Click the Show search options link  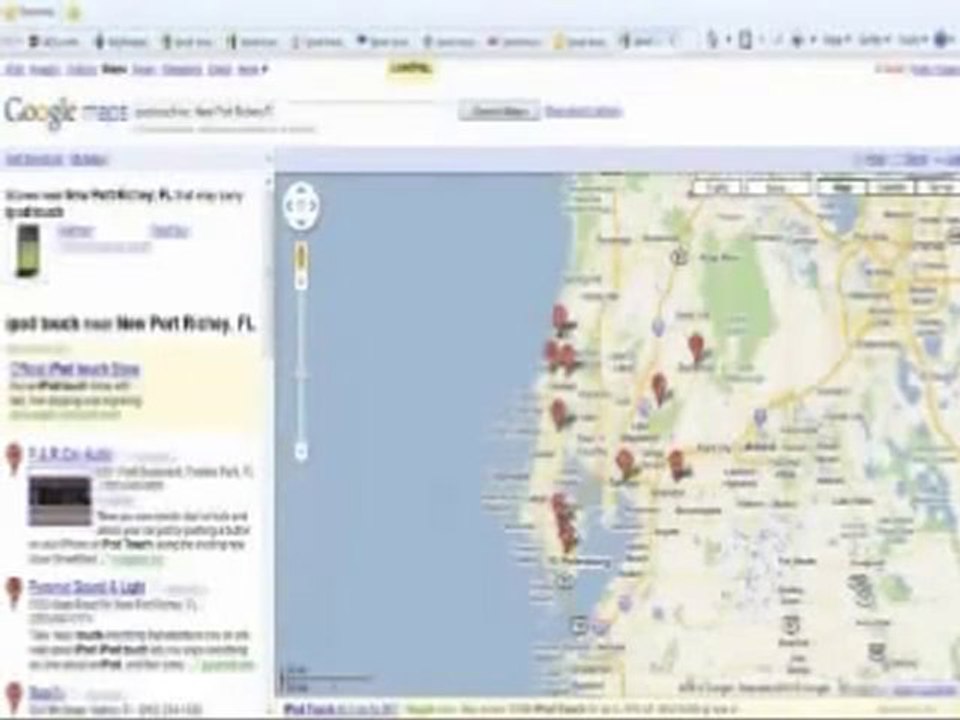(x=583, y=111)
